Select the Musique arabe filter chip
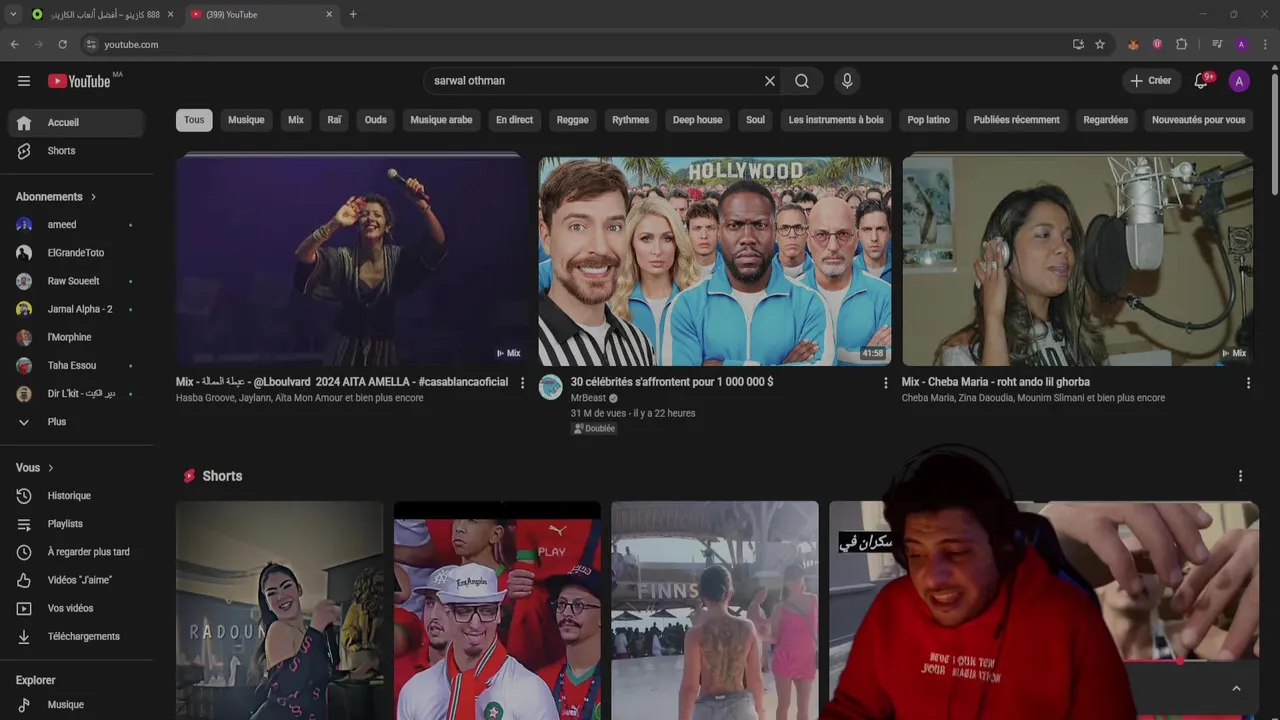This screenshot has width=1280, height=720. tap(441, 120)
